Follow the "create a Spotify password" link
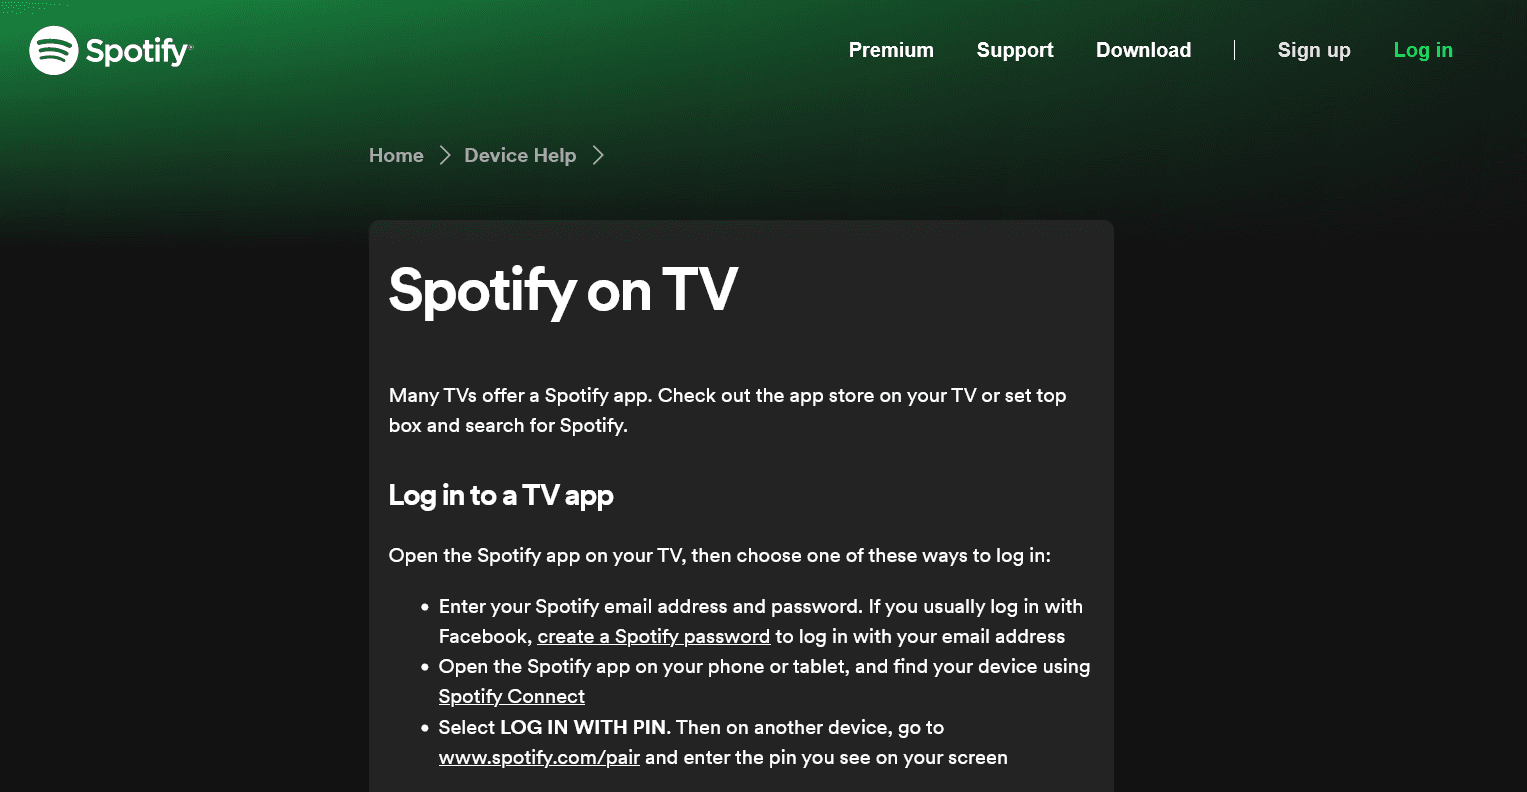Image resolution: width=1527 pixels, height=792 pixels. click(x=653, y=637)
